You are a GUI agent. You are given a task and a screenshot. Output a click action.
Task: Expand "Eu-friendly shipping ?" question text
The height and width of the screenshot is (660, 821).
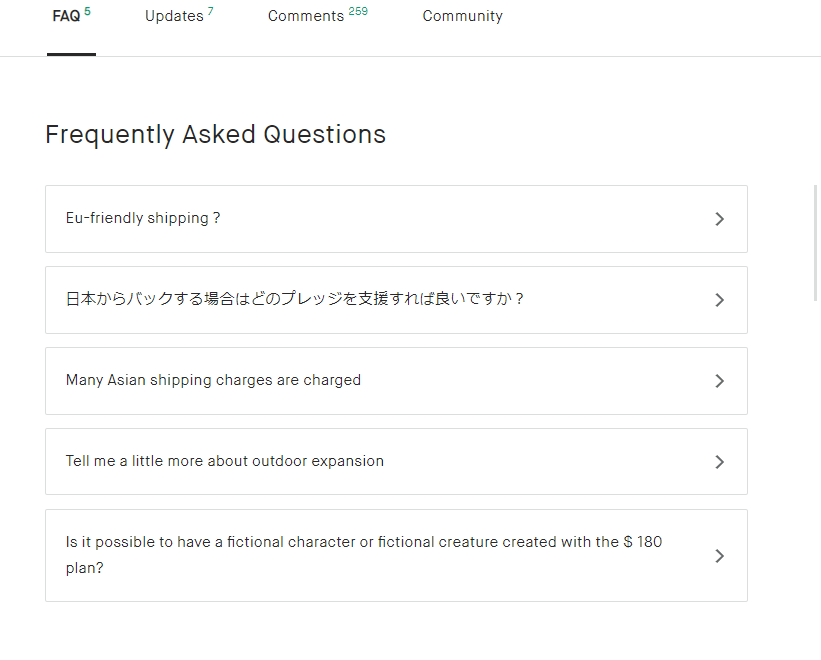coord(143,218)
